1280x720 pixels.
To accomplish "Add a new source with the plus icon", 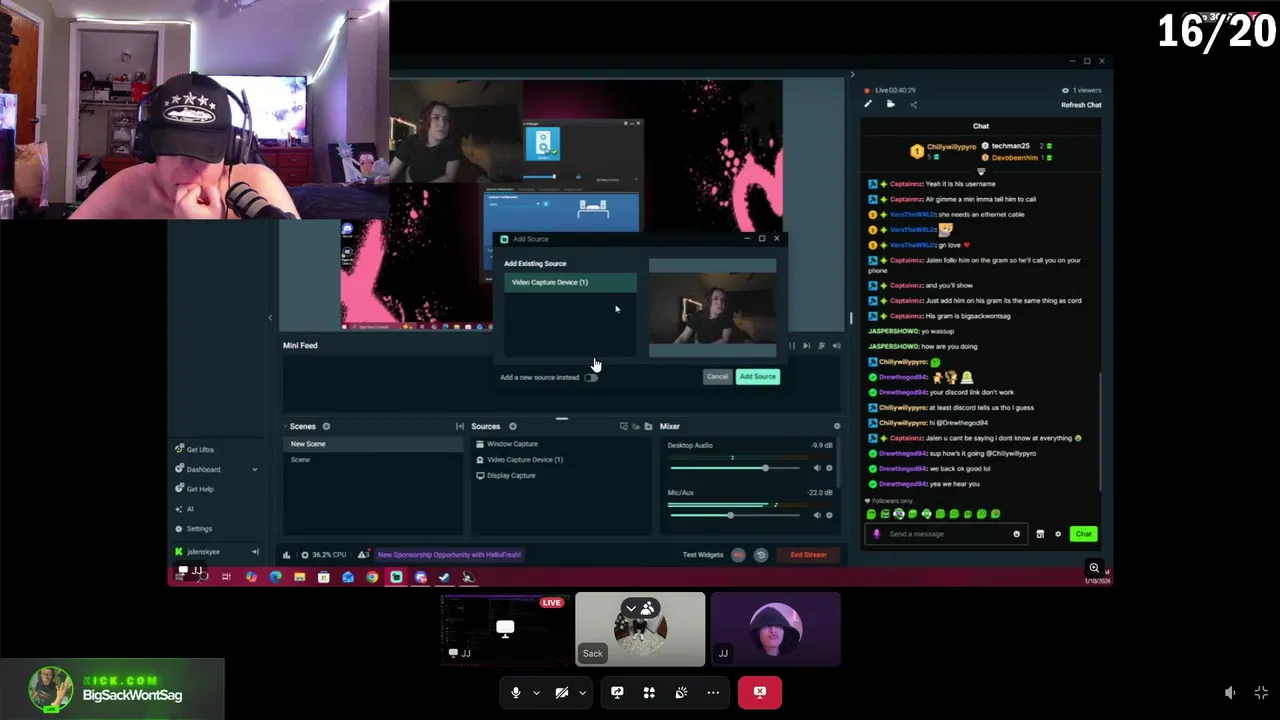I will pos(513,427).
